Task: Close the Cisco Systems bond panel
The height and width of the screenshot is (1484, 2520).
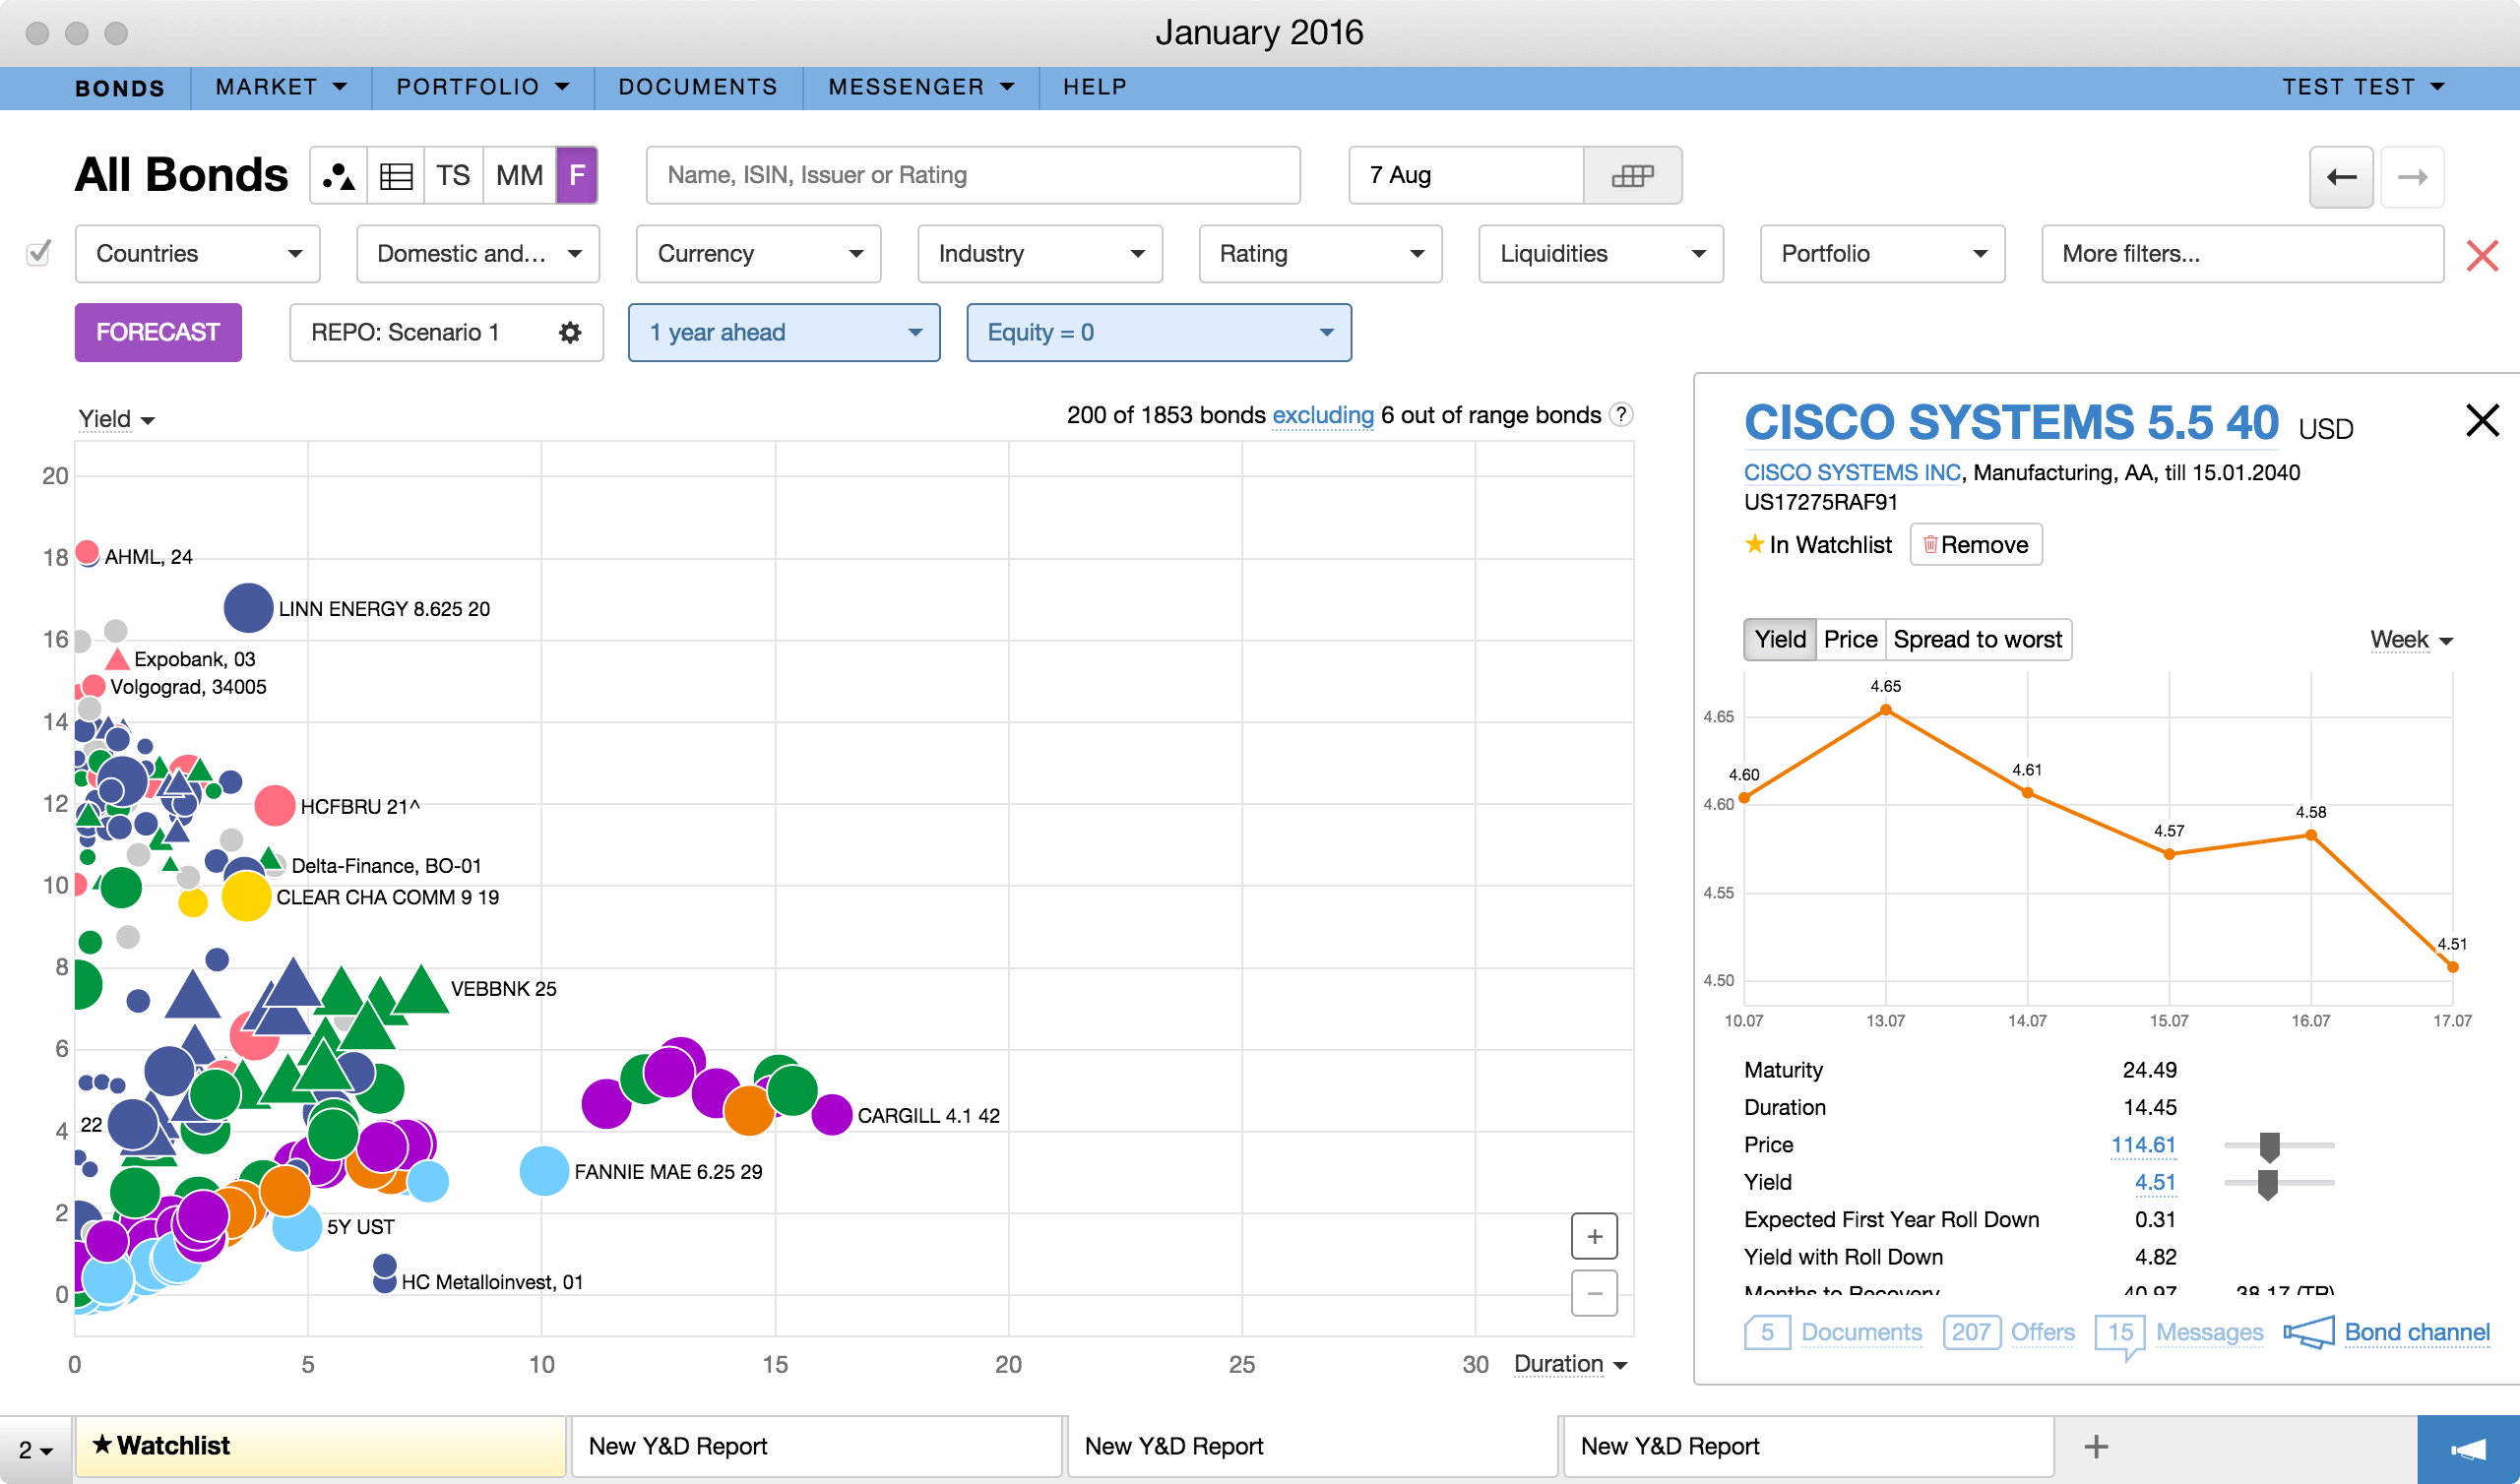Action: [2482, 420]
